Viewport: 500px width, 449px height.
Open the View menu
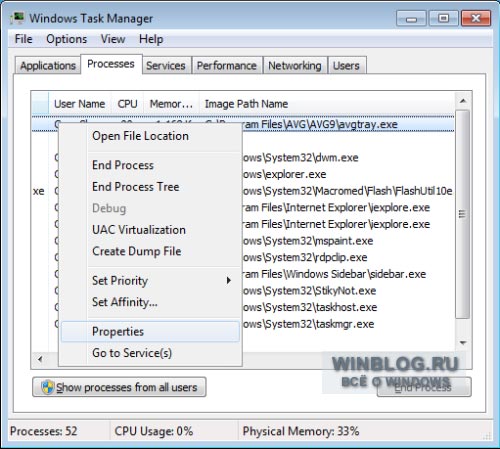pyautogui.click(x=113, y=39)
